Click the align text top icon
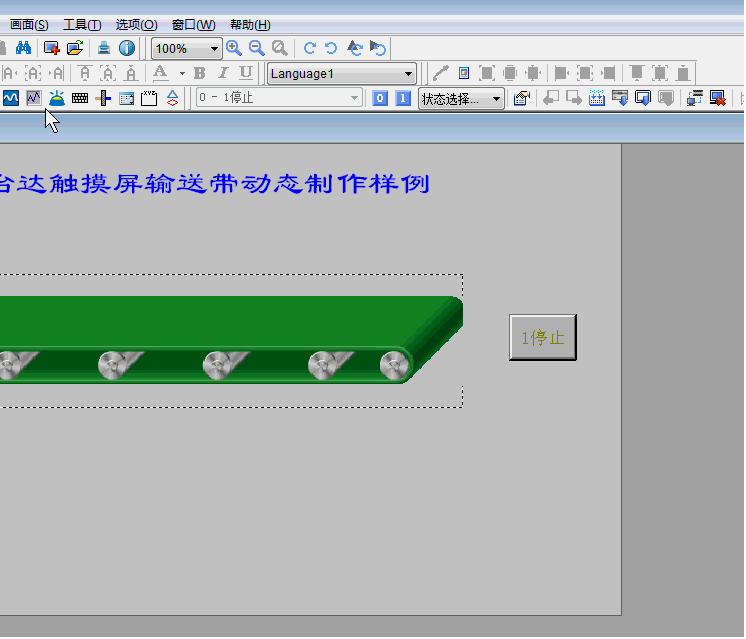The image size is (746, 639). tap(85, 73)
